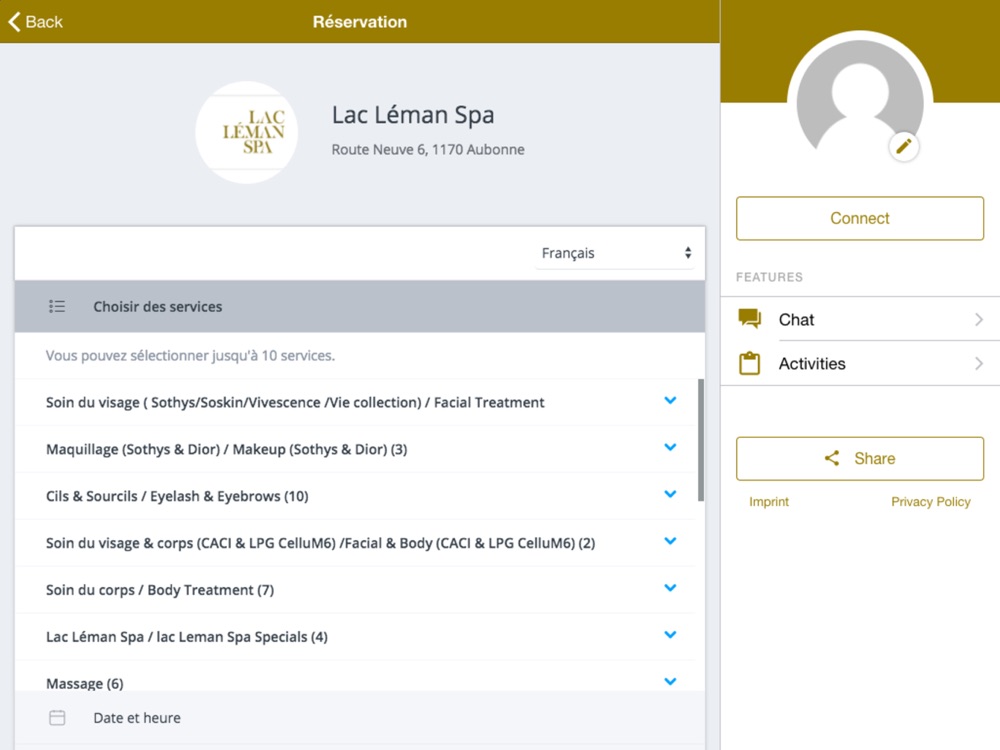The height and width of the screenshot is (750, 1000).
Task: Click the chevron next to Chat
Action: pyautogui.click(x=979, y=320)
